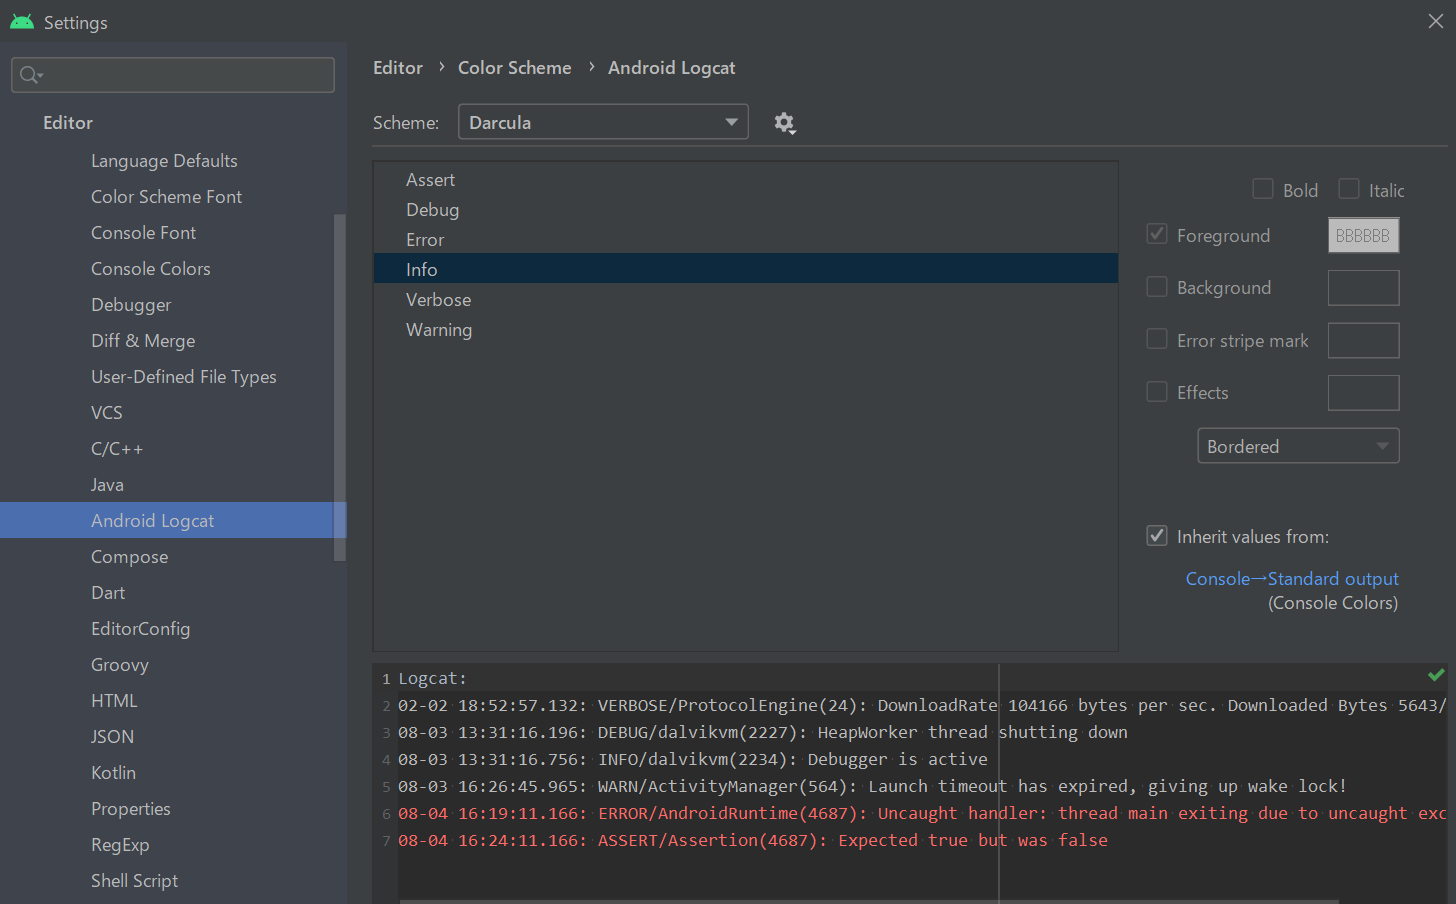Click the Color Scheme breadcrumb
This screenshot has height=904, width=1456.
[x=515, y=68]
